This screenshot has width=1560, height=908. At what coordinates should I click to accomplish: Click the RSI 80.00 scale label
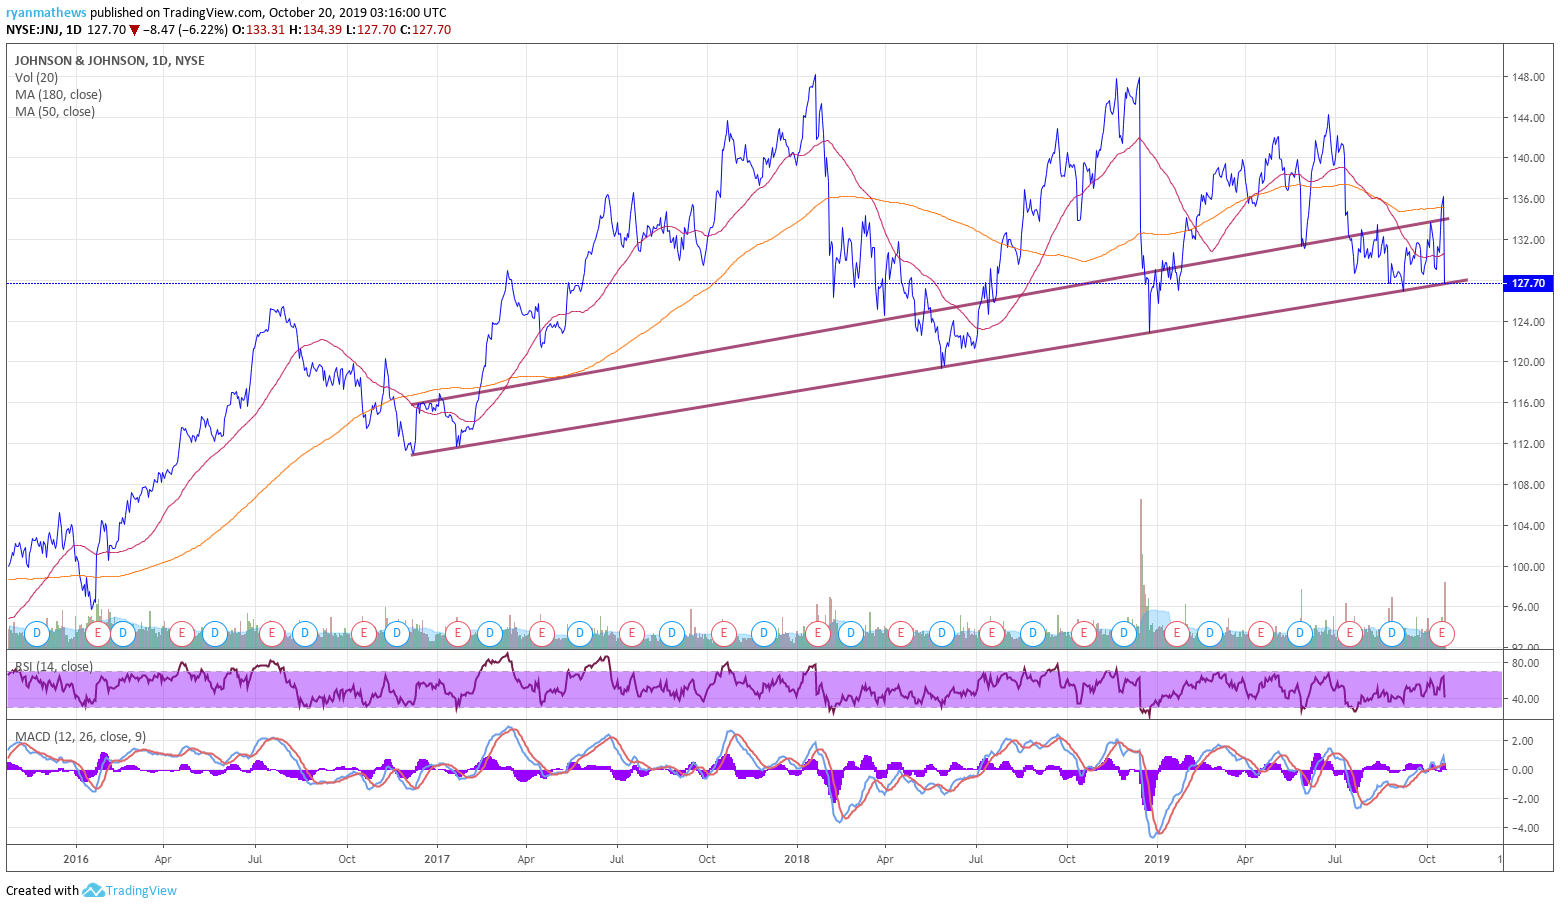(1525, 663)
